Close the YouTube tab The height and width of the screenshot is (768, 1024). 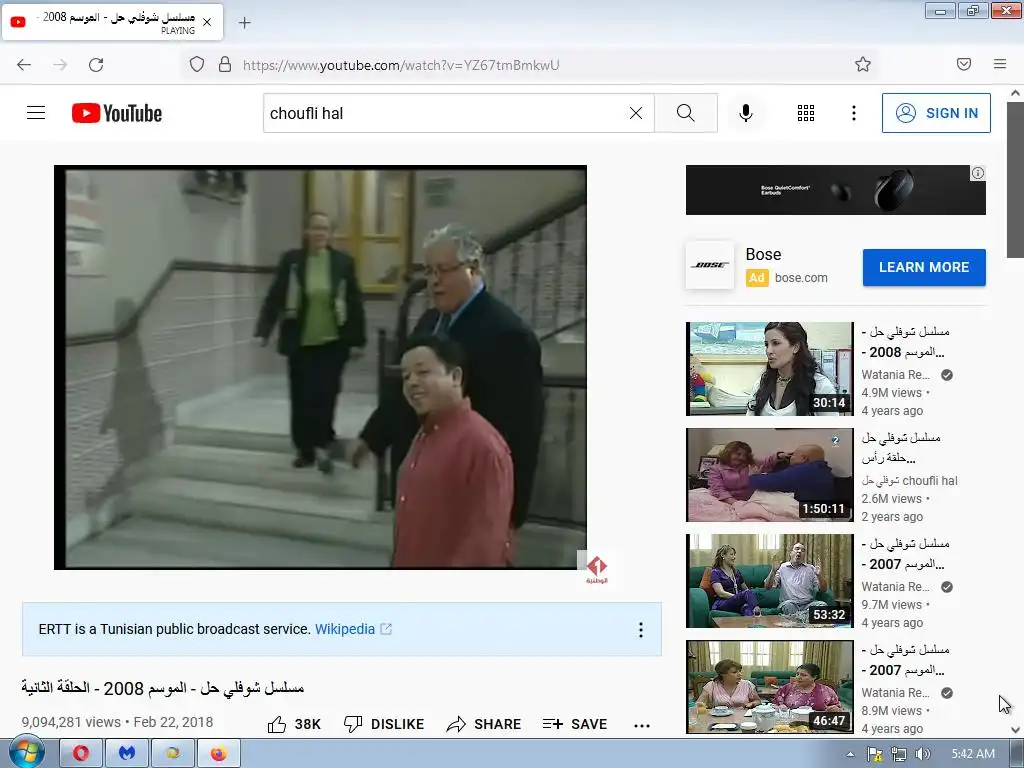point(207,22)
